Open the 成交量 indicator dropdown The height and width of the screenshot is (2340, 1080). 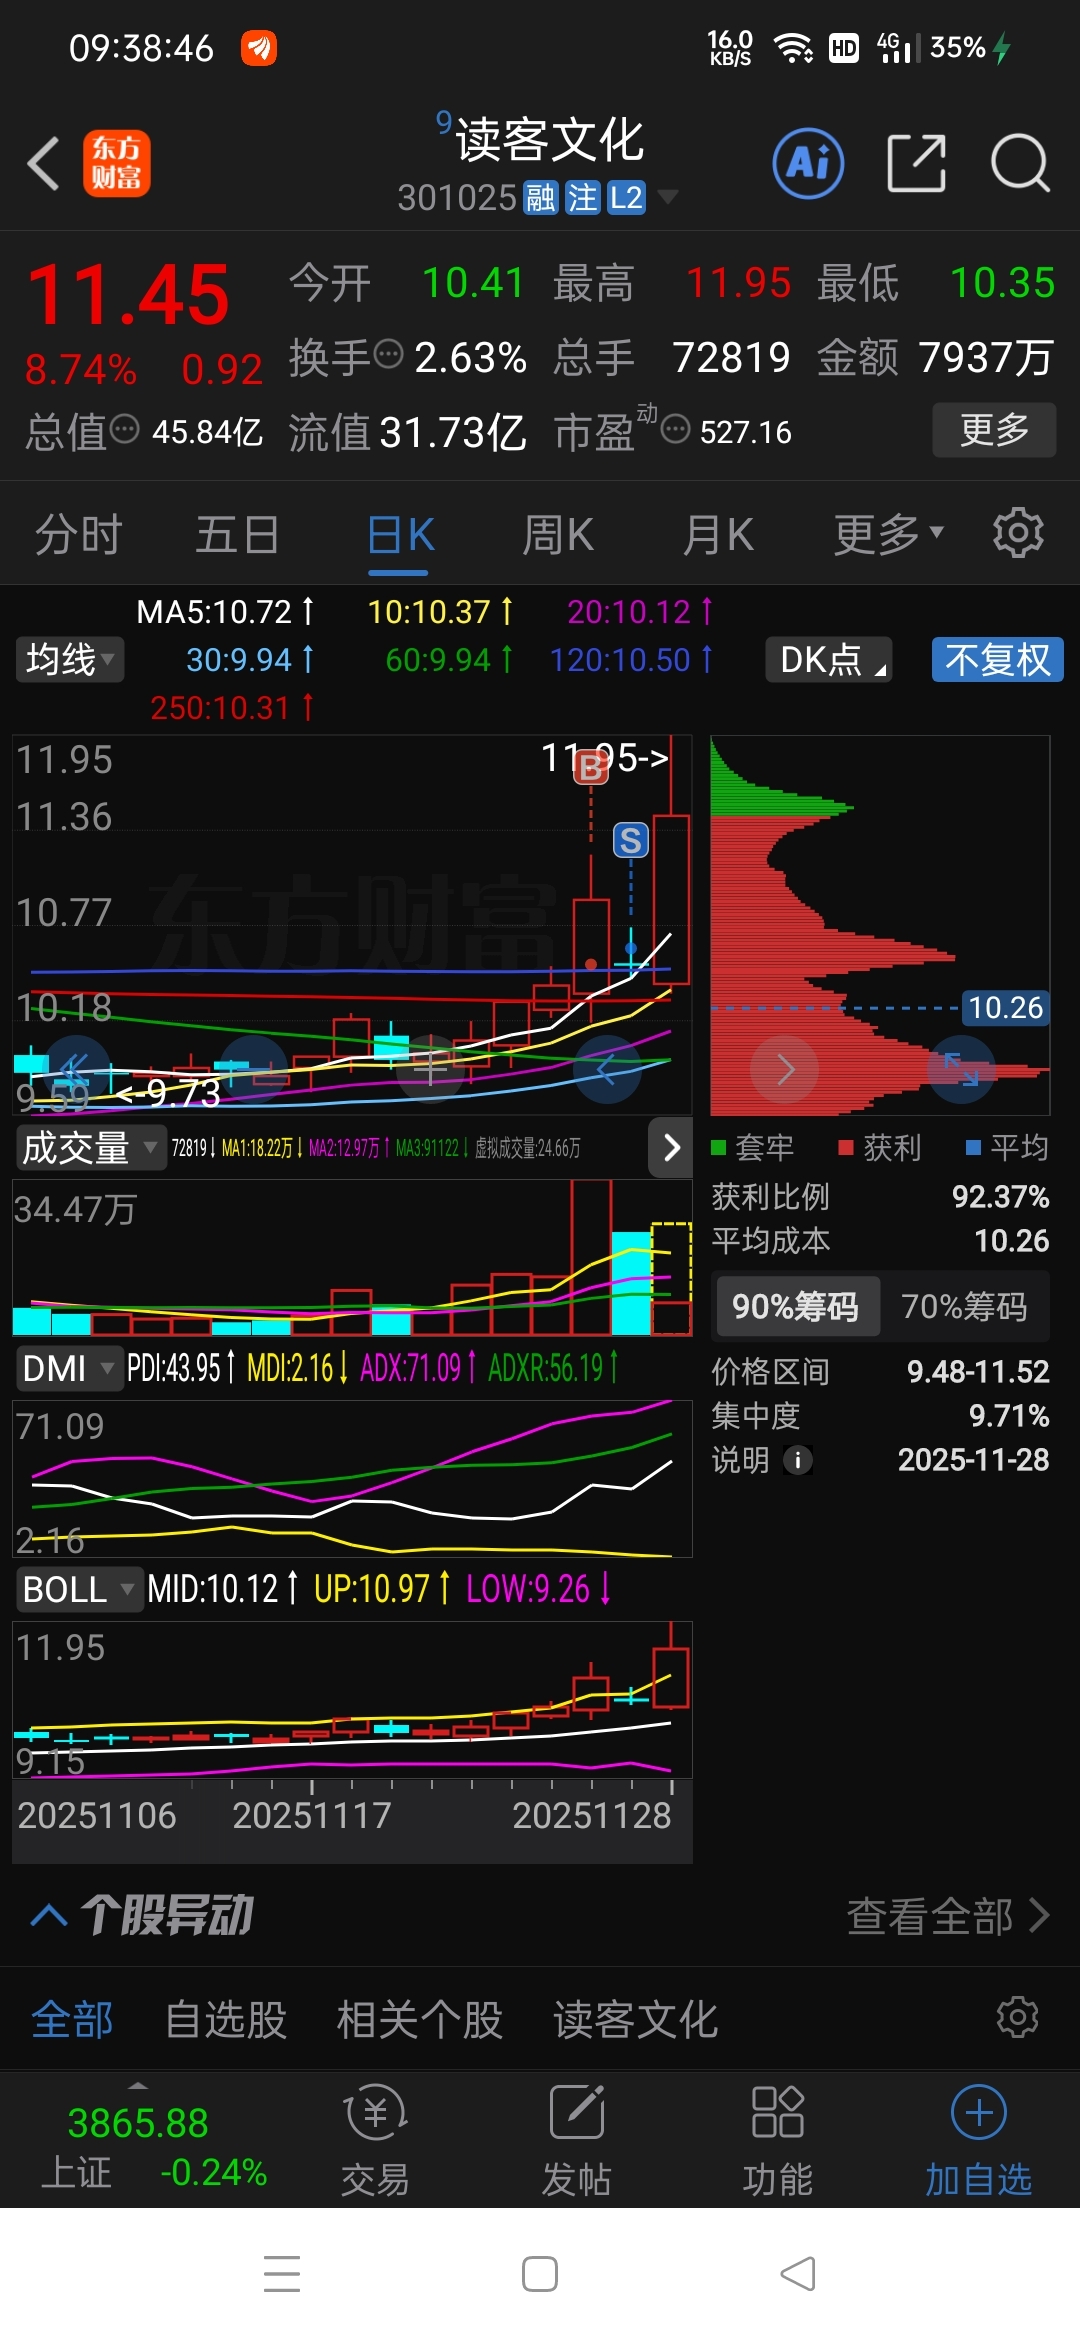pos(90,1147)
